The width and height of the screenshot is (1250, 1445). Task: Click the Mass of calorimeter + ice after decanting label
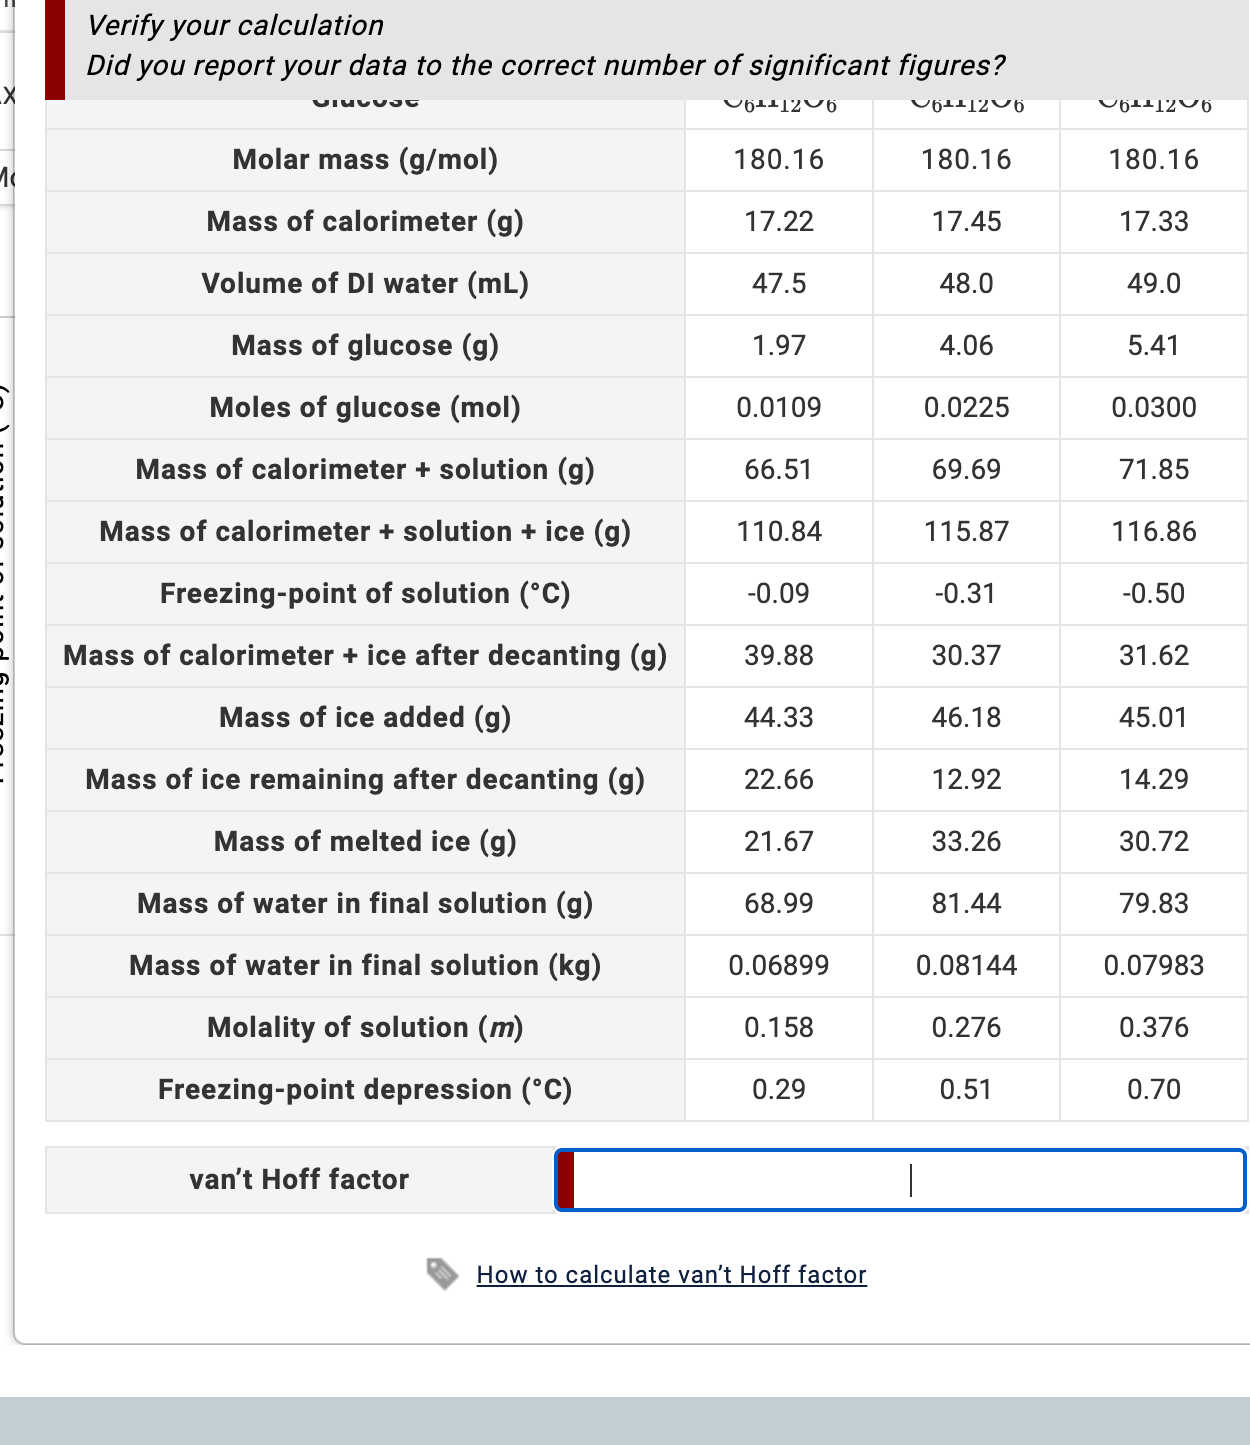pyautogui.click(x=365, y=655)
